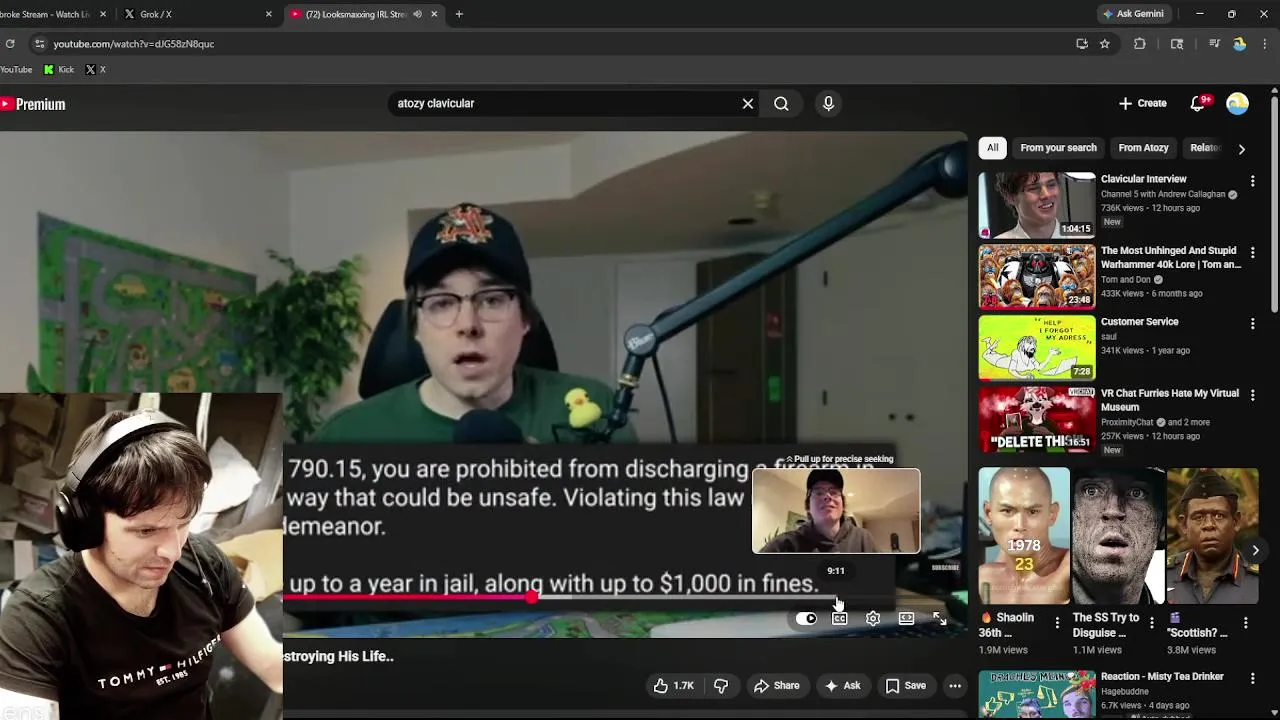The height and width of the screenshot is (720, 1280).
Task: Turn on closed captions CC button
Action: pyautogui.click(x=840, y=619)
